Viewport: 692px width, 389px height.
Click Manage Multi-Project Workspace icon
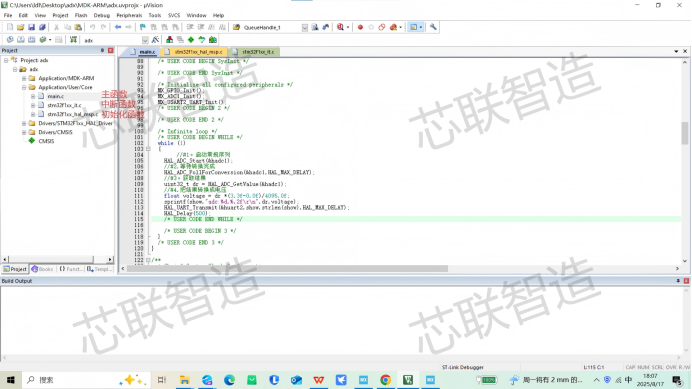[180, 40]
